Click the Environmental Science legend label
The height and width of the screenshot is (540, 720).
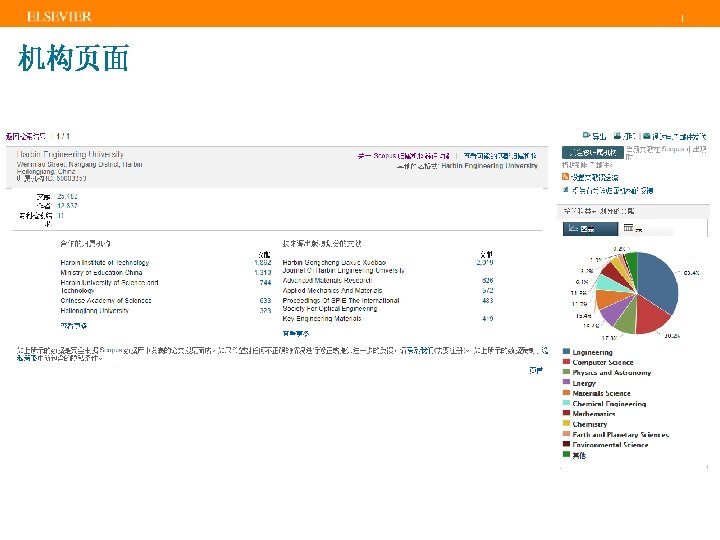pyautogui.click(x=610, y=444)
